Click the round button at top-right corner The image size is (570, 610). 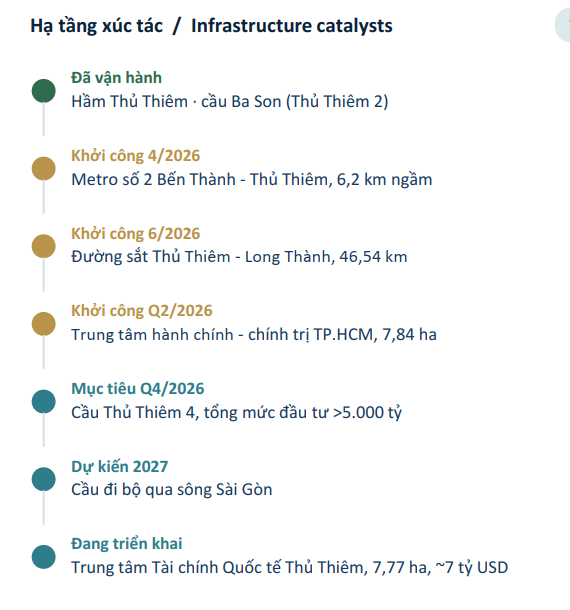coord(563,25)
